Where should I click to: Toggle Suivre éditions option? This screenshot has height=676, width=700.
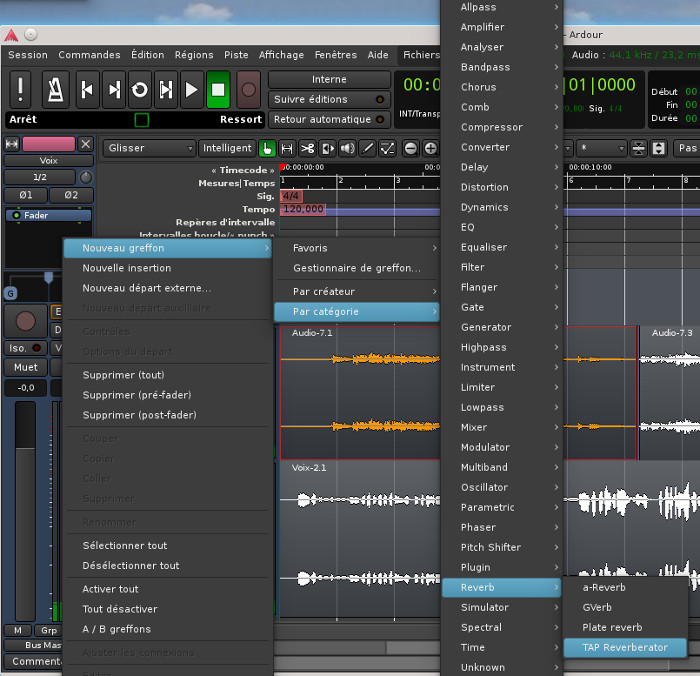pyautogui.click(x=329, y=99)
